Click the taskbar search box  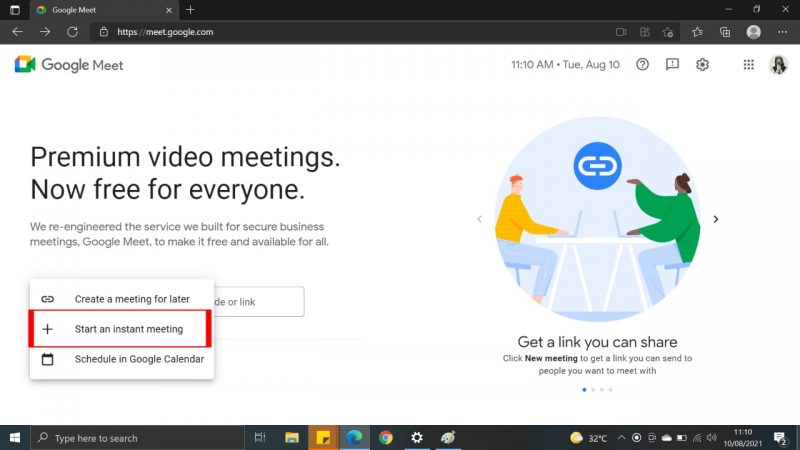point(137,438)
